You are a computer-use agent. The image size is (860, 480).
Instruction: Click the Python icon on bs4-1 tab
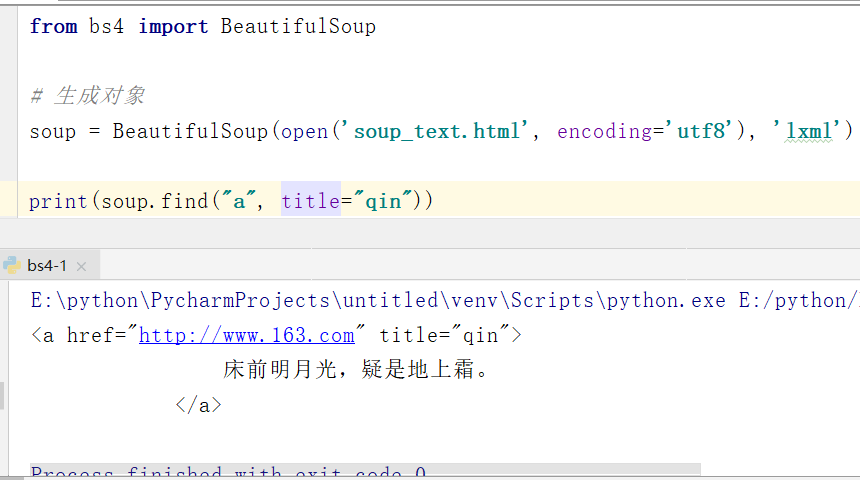click(12, 266)
